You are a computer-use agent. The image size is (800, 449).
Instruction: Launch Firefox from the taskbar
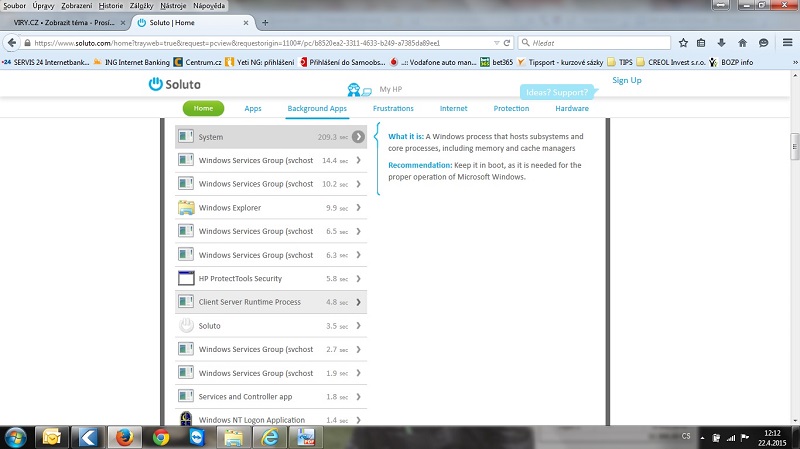[124, 437]
